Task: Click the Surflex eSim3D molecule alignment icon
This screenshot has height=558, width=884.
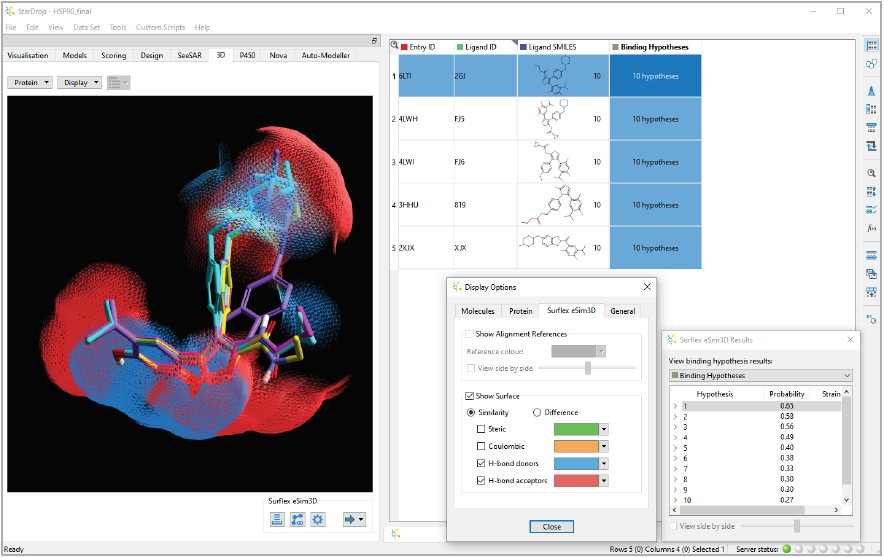Action: (298, 519)
